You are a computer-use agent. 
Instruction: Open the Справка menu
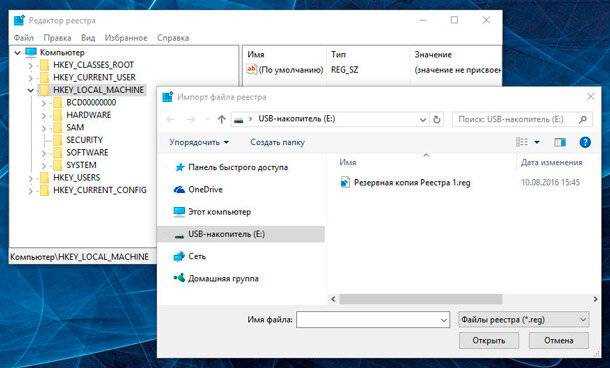[173, 38]
